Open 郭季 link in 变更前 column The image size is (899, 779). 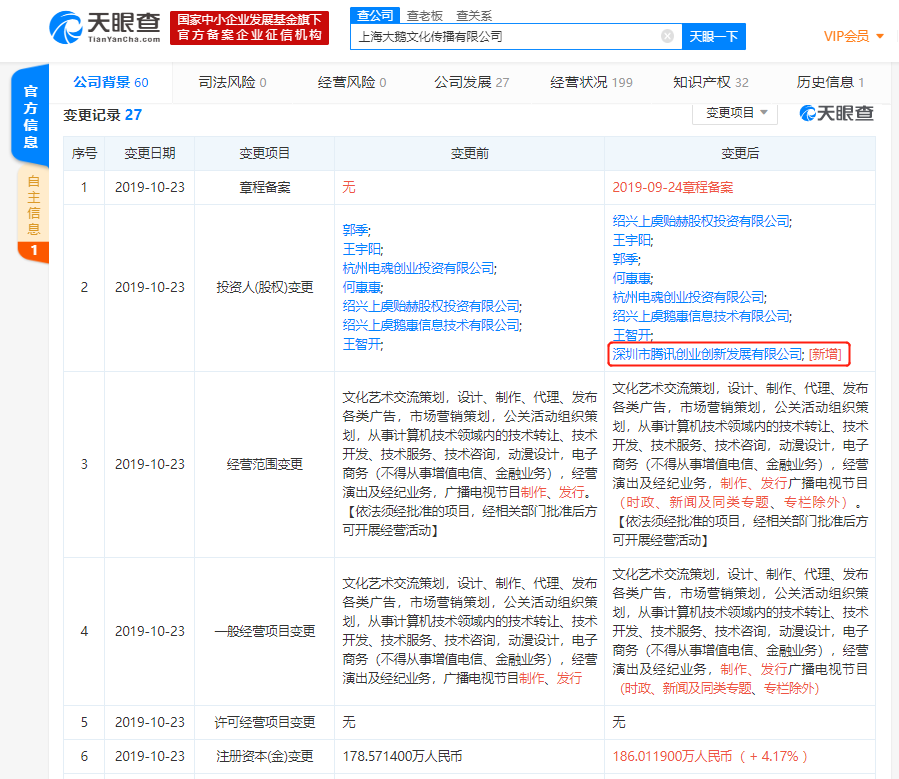click(x=355, y=230)
